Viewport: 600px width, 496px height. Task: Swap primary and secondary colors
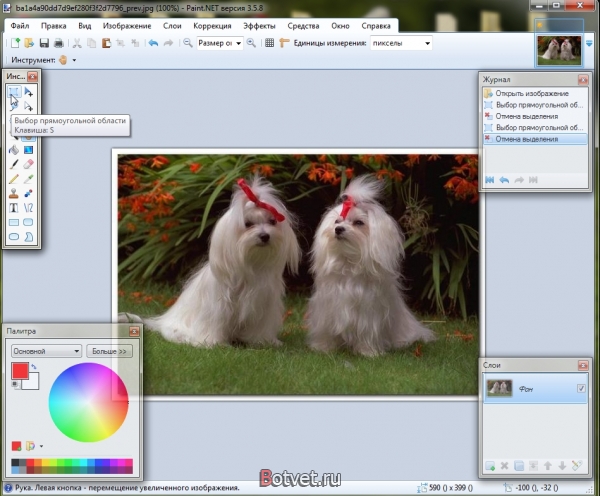34,367
